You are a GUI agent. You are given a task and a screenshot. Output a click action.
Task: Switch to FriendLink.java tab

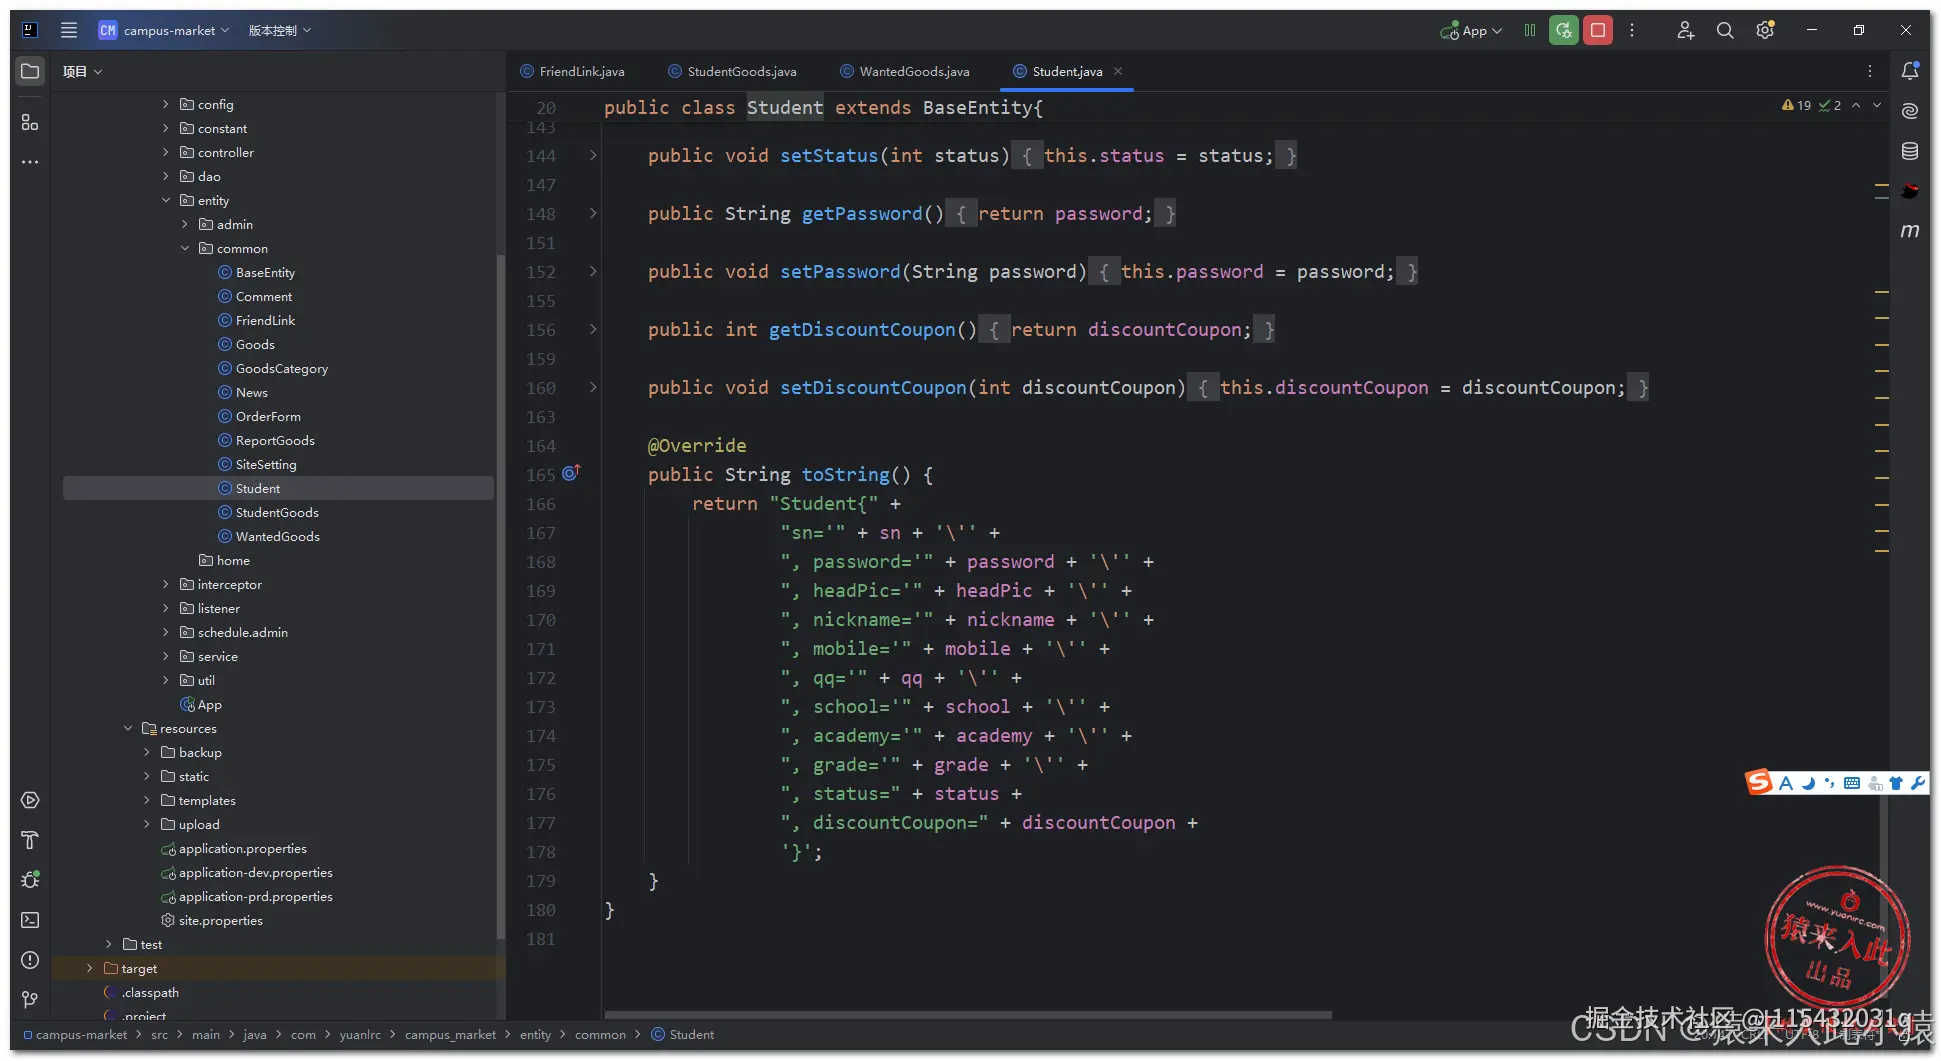tap(573, 71)
